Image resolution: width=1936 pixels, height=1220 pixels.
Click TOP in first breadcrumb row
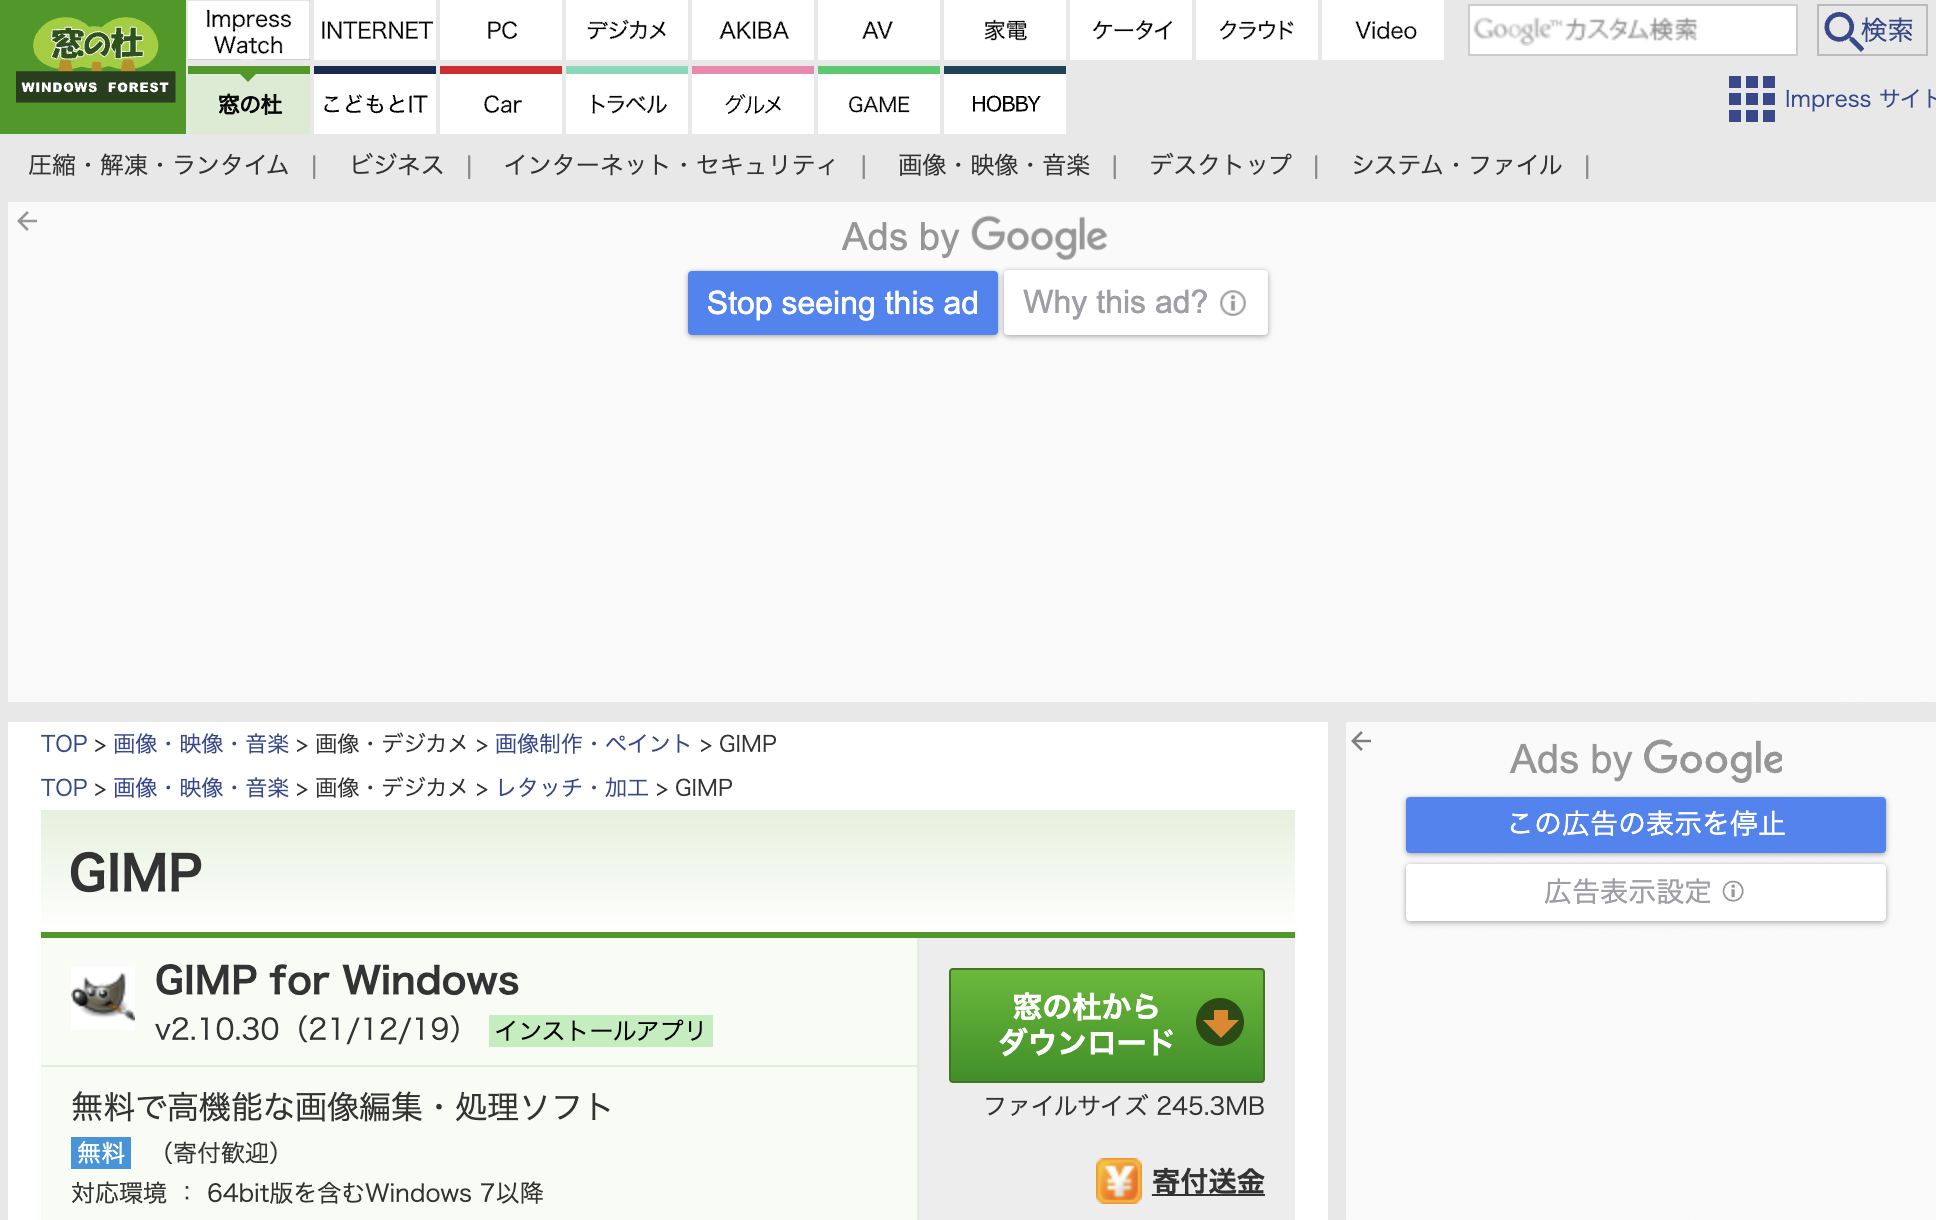(64, 744)
